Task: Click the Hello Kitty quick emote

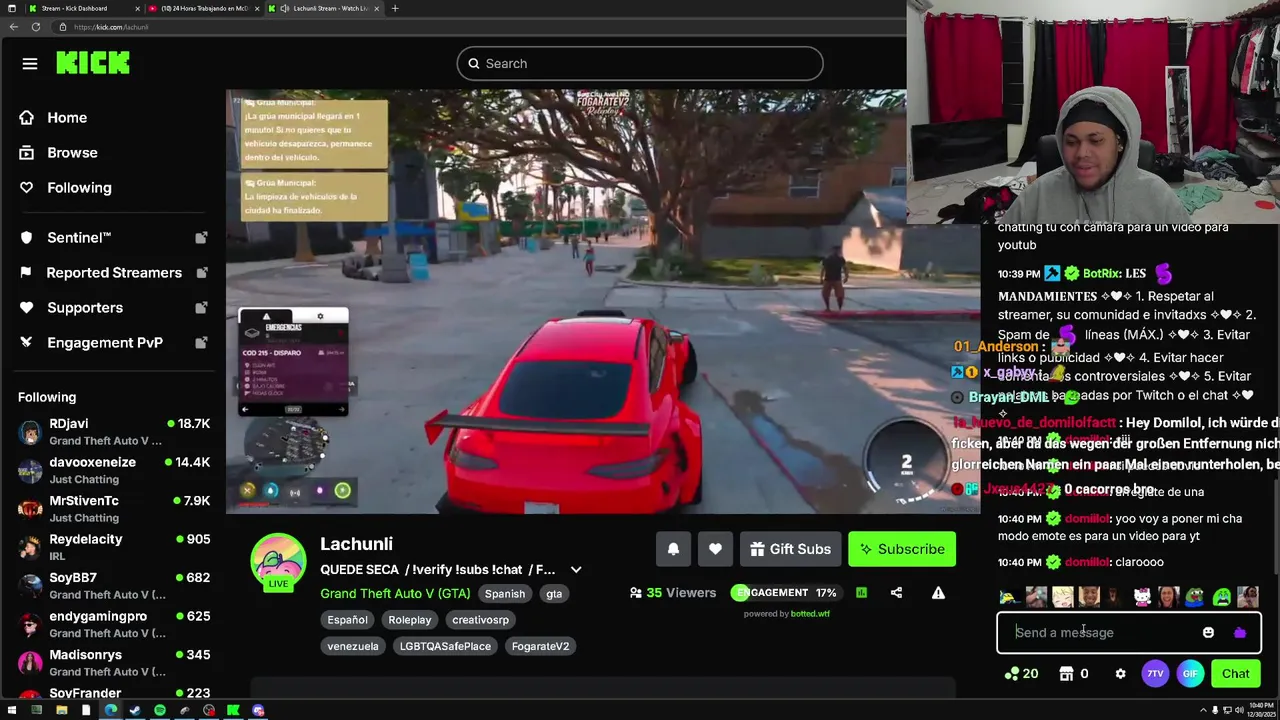Action: pyautogui.click(x=1142, y=598)
